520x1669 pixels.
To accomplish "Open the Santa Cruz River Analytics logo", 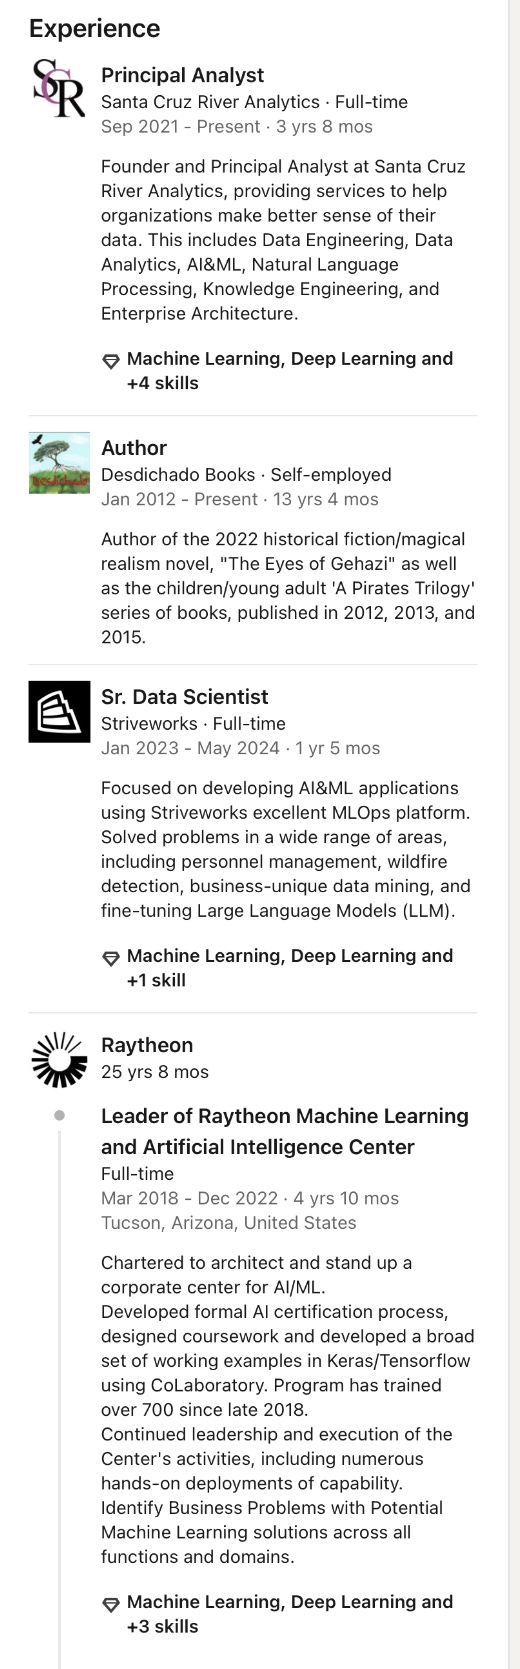I will click(59, 88).
